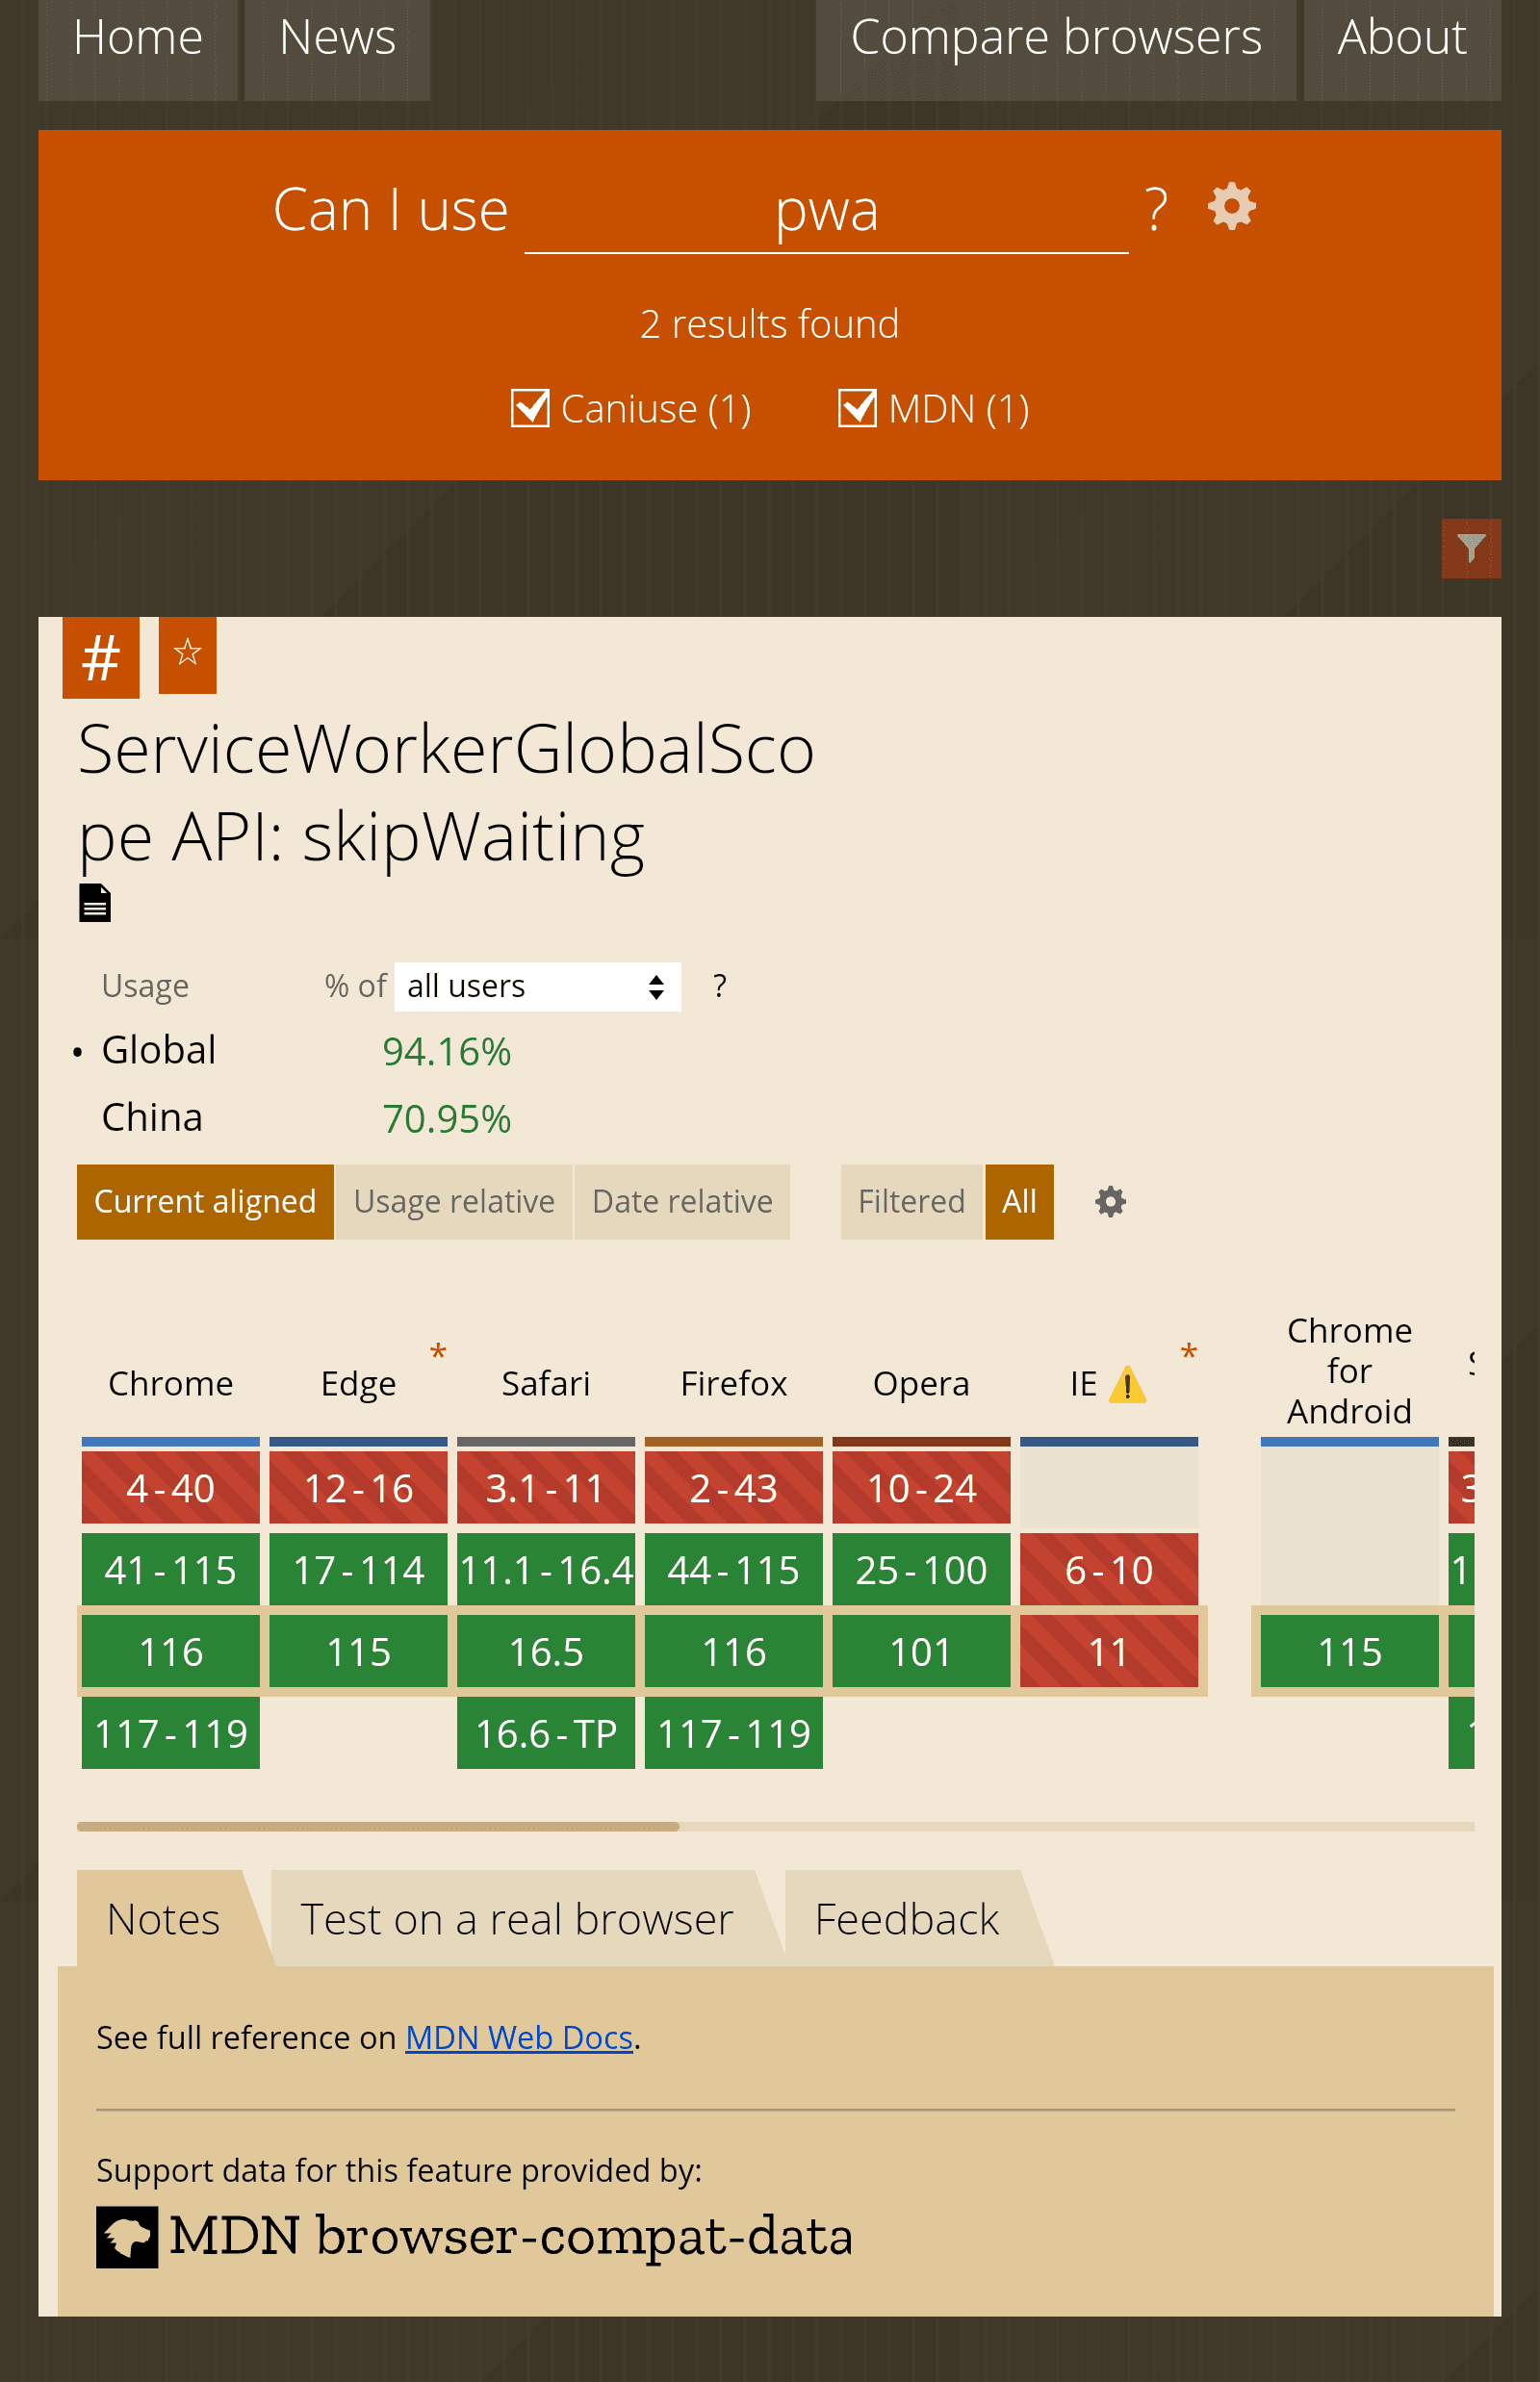This screenshot has width=1540, height=2382.
Task: Click Edge 17-114 cell
Action: coord(358,1569)
